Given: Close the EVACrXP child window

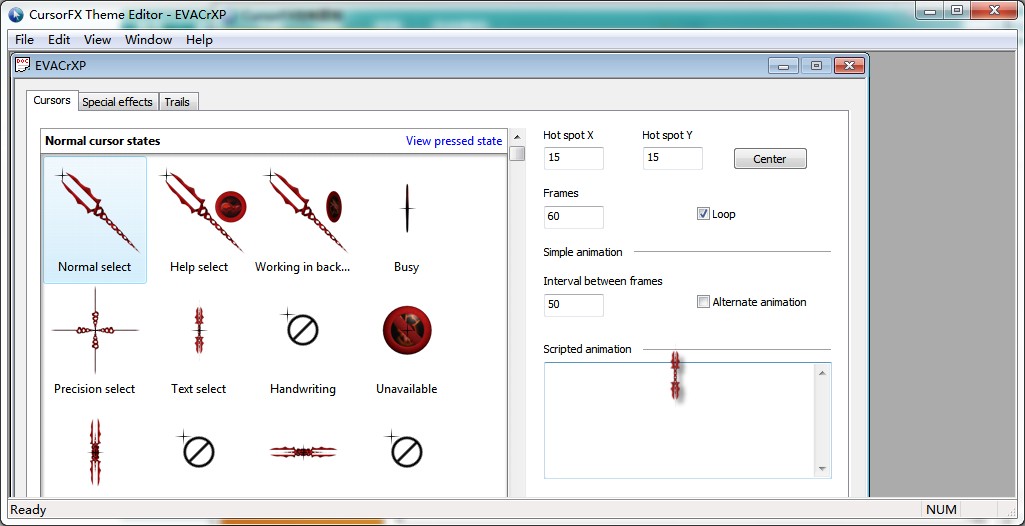Looking at the screenshot, I should (849, 66).
